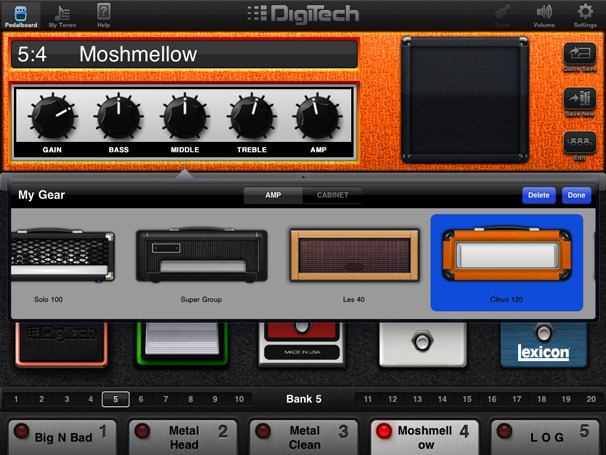Switch to the CABINET tab
Image resolution: width=606 pixels, height=455 pixels.
tap(332, 195)
